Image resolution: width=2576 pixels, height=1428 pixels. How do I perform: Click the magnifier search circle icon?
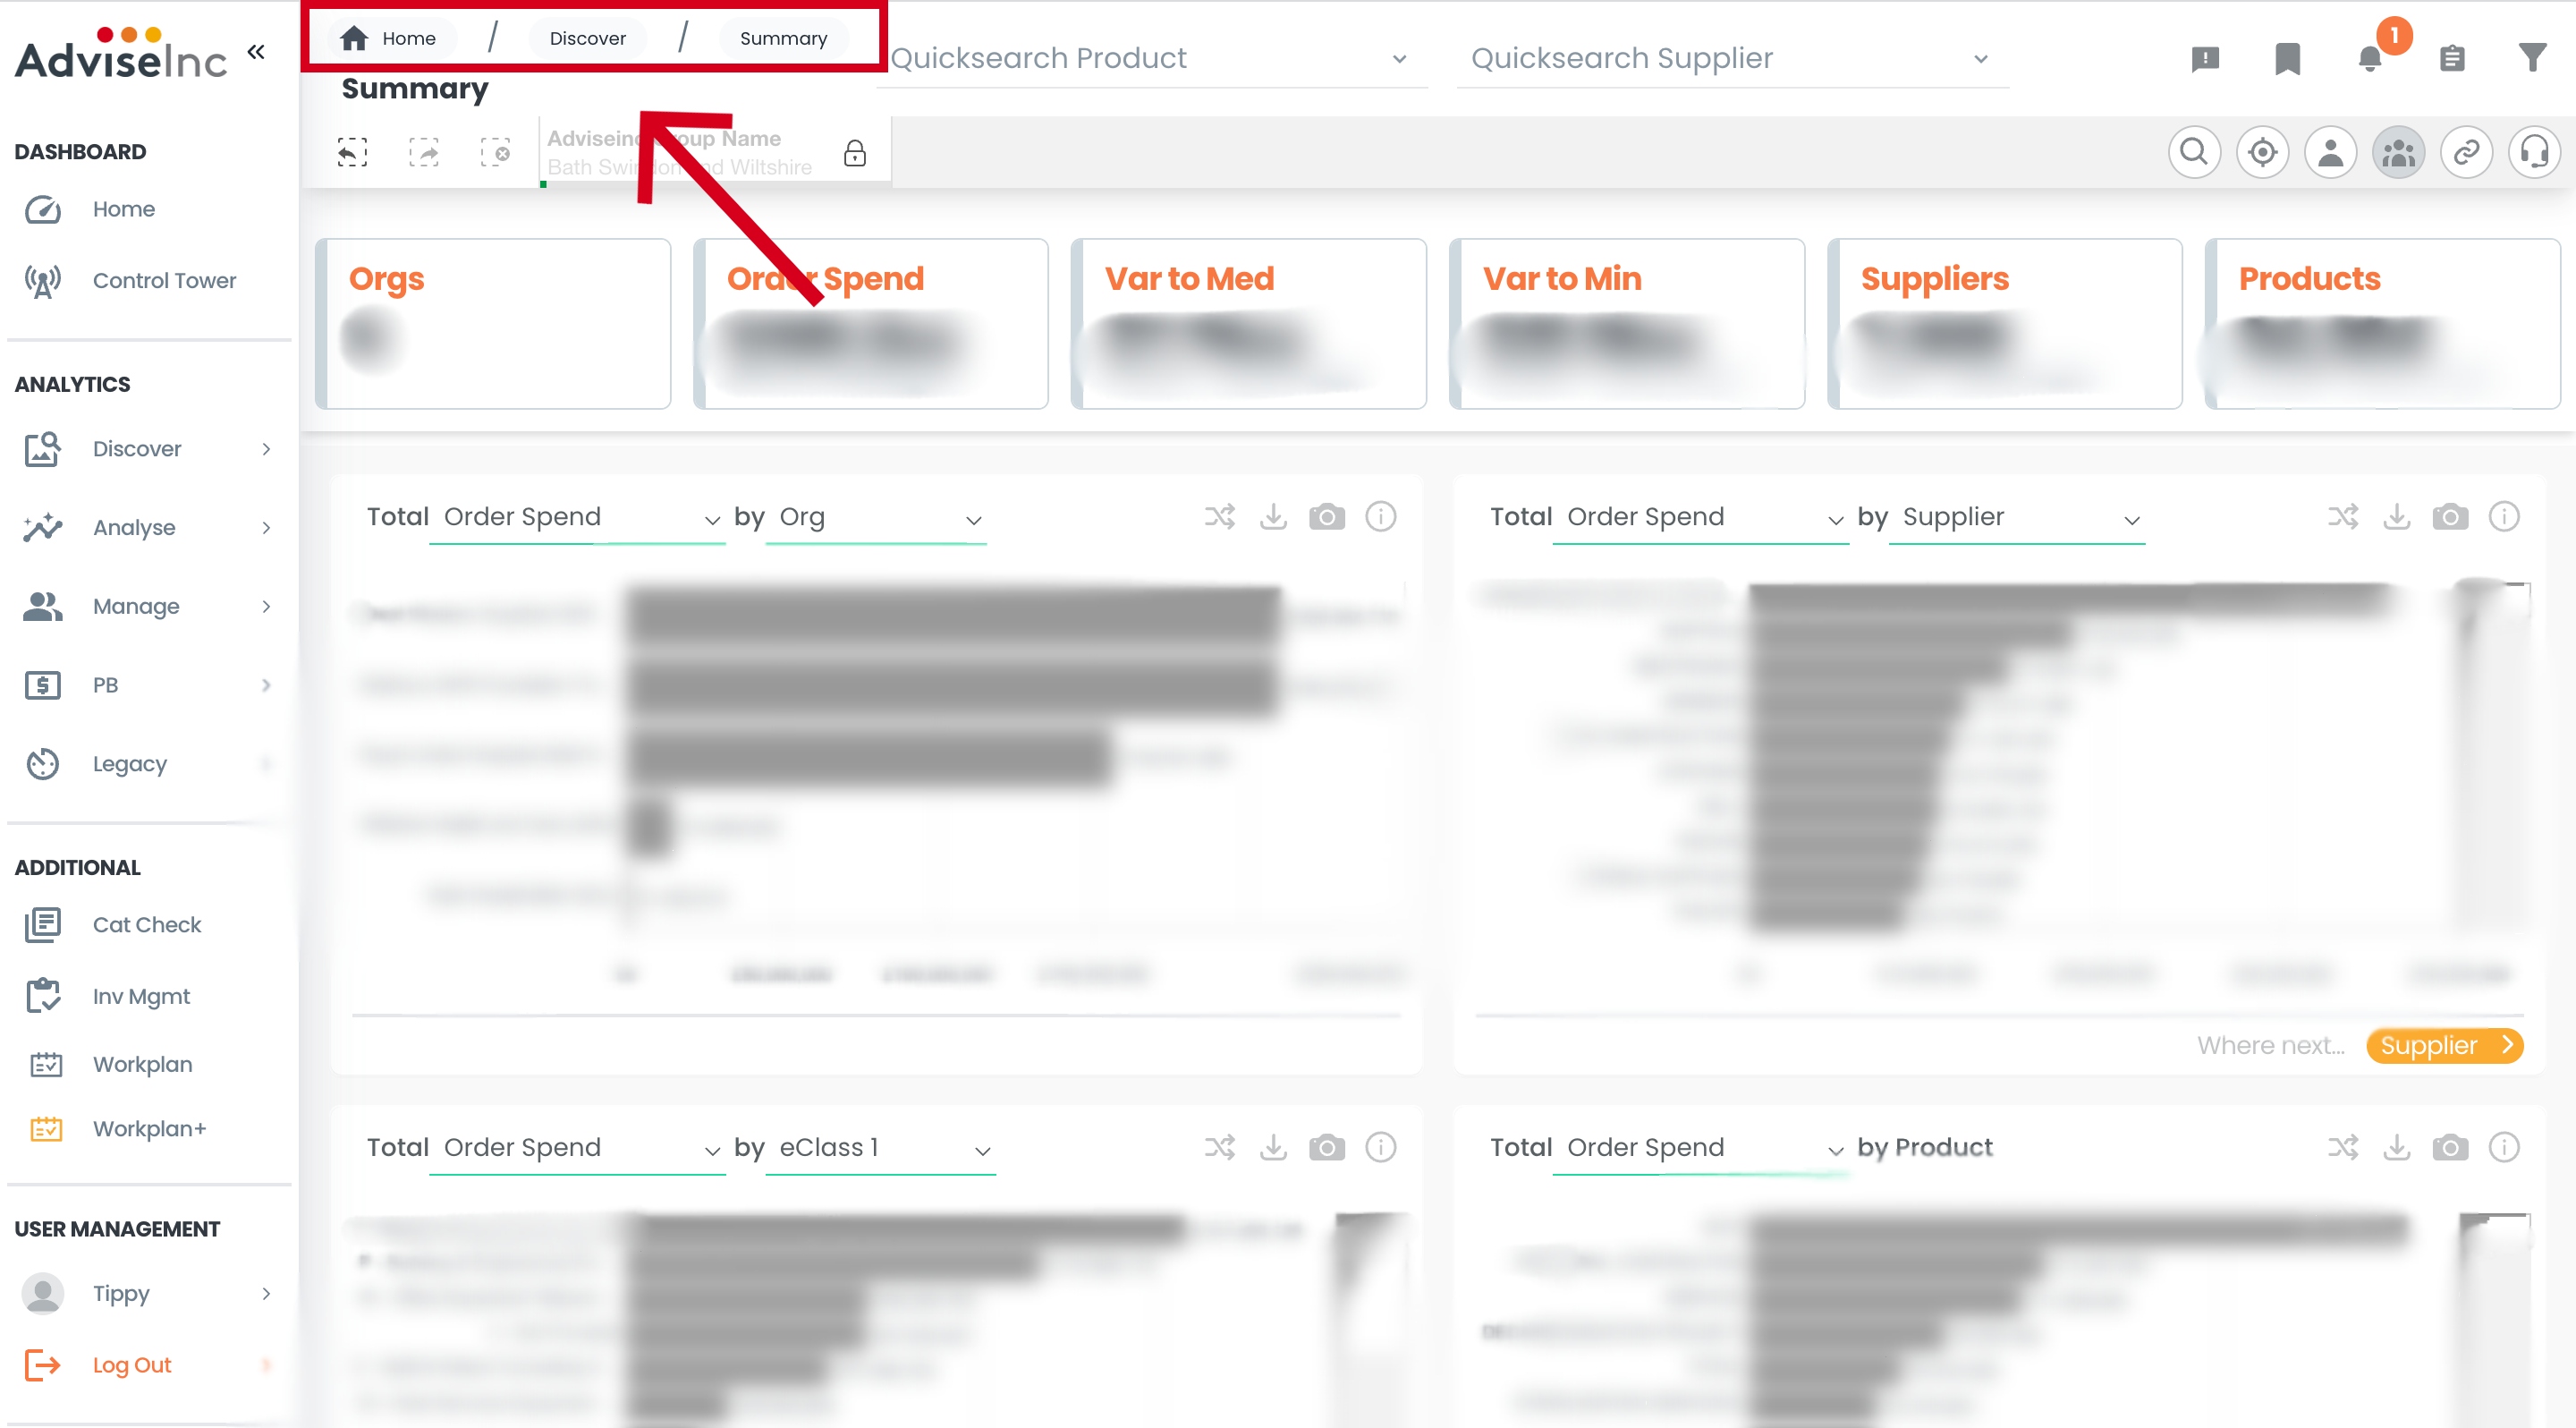pos(2194,152)
